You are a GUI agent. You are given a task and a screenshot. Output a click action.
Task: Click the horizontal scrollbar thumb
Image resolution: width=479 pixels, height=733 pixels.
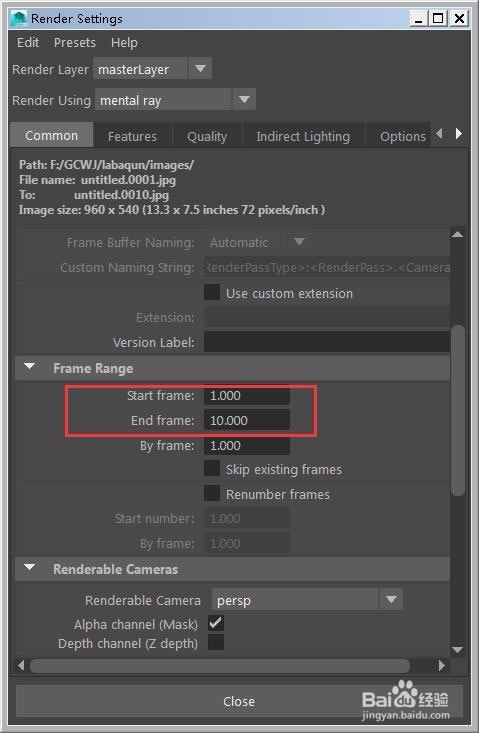coord(220,665)
